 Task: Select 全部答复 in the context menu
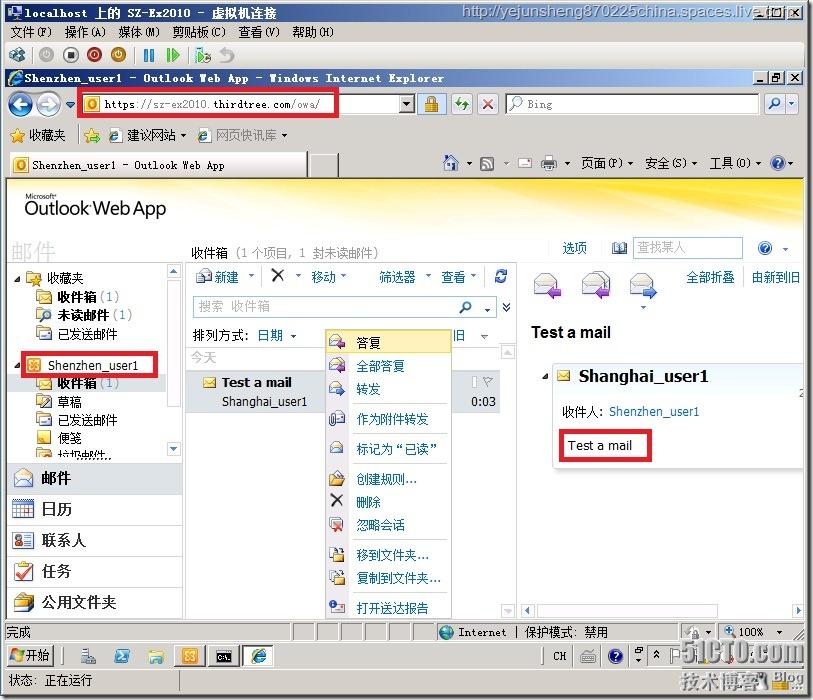tap(388, 366)
